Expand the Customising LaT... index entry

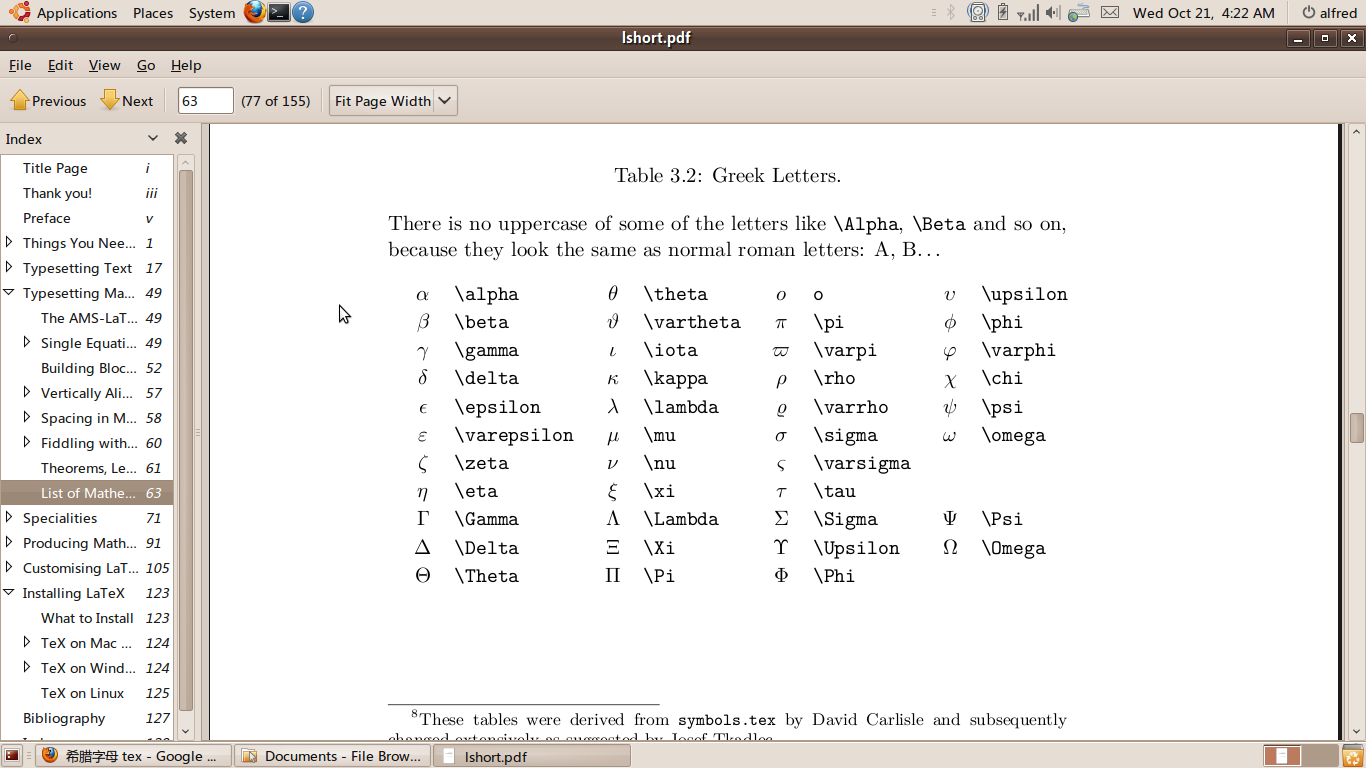9,567
